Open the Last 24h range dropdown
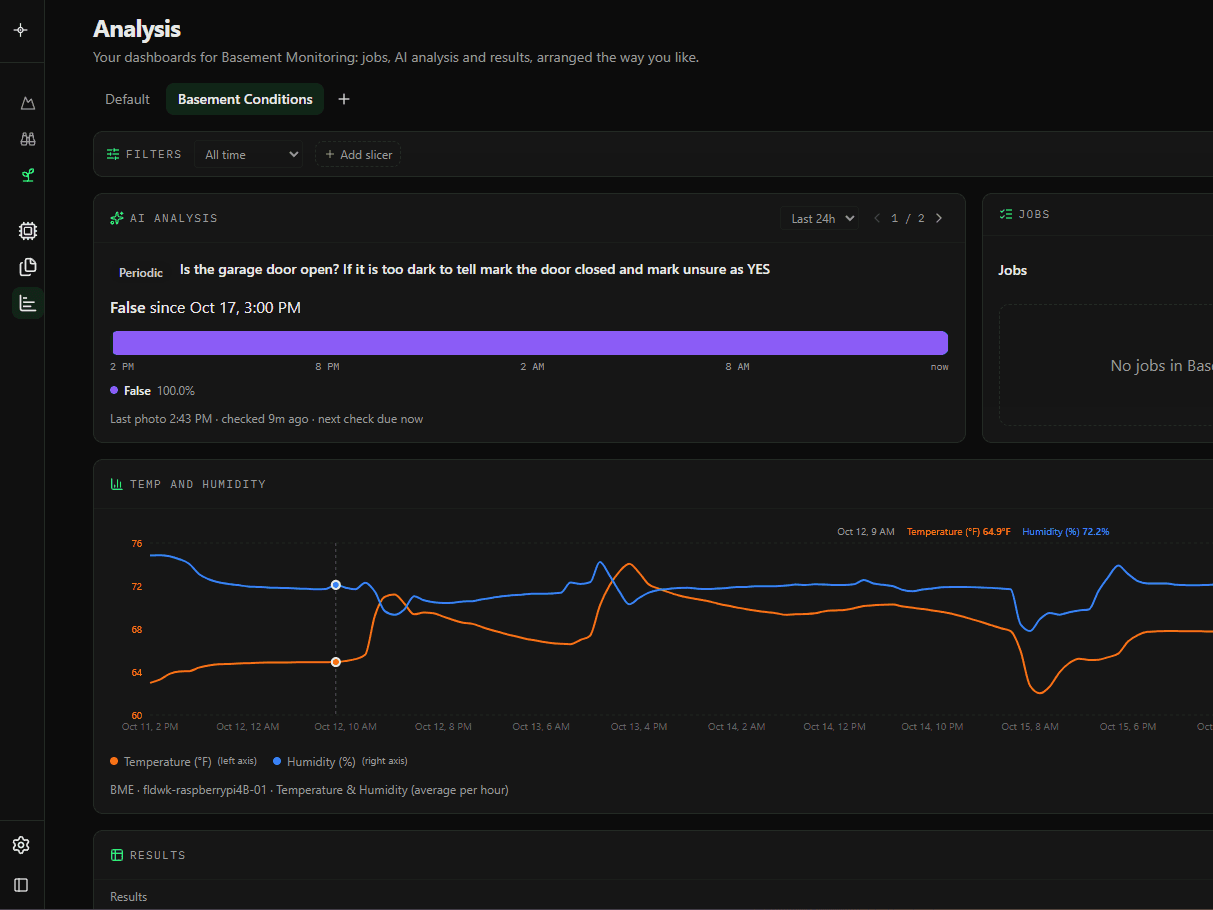 (x=819, y=218)
